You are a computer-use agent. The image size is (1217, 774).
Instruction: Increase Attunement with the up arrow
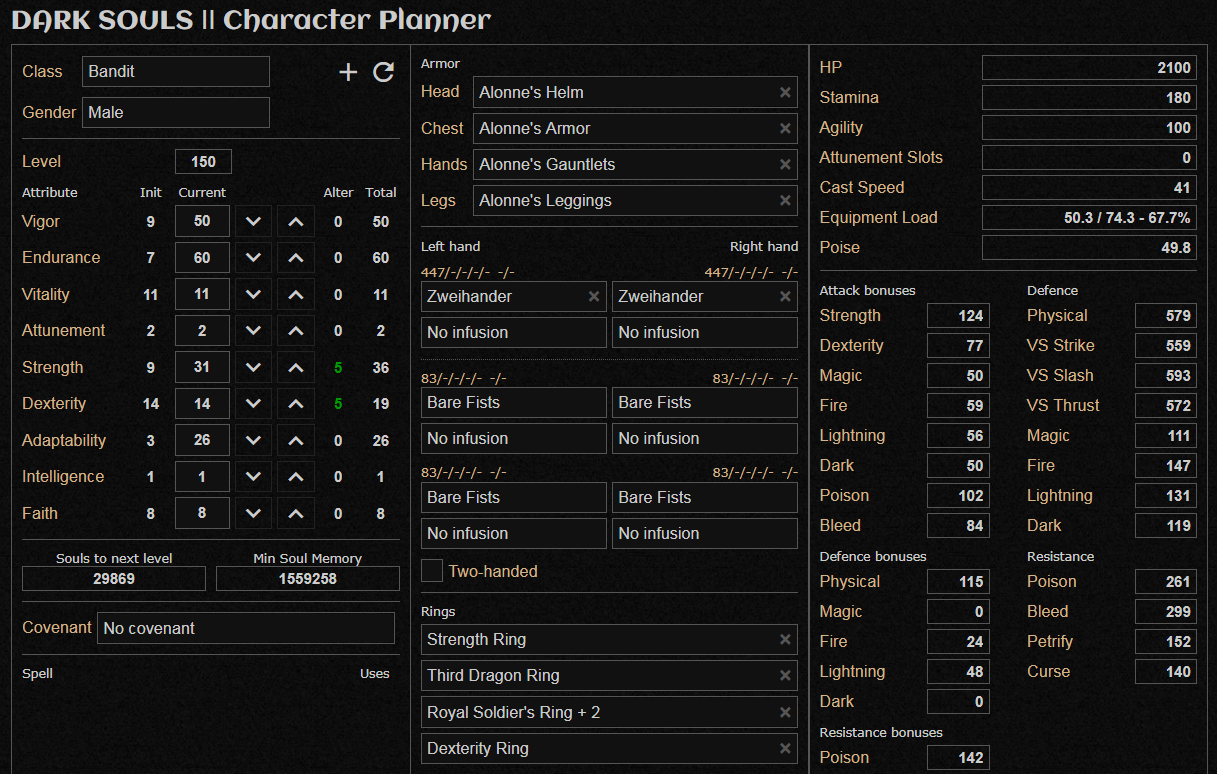[x=296, y=331]
